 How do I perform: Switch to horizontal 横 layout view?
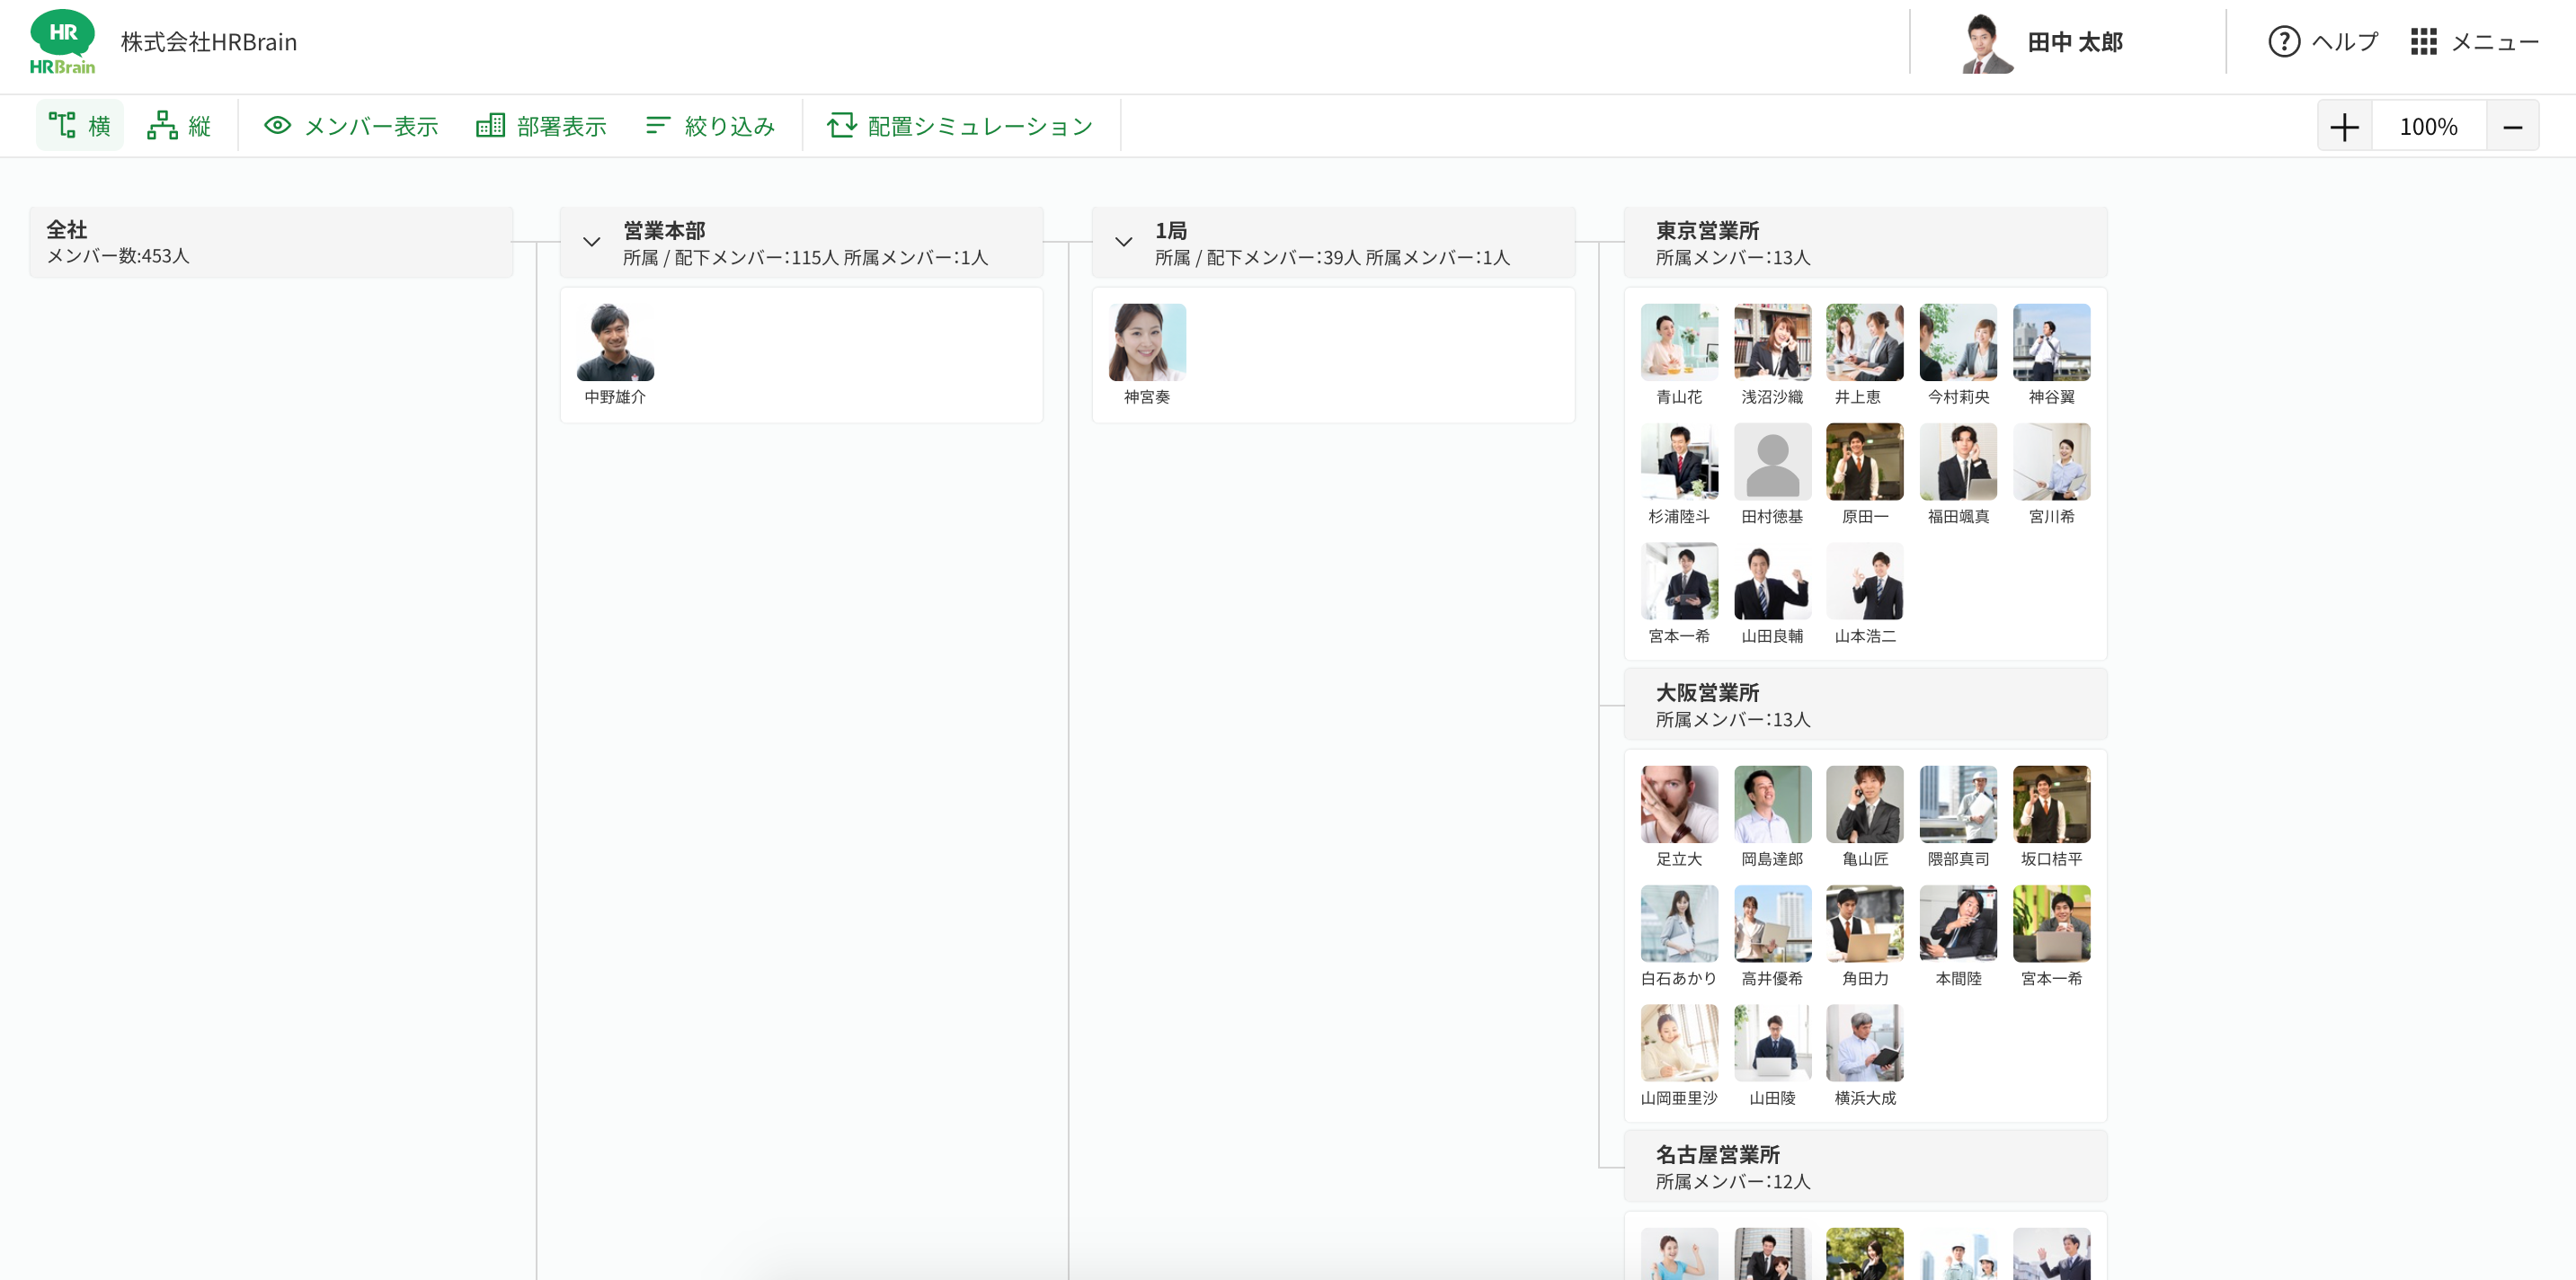coord(80,126)
